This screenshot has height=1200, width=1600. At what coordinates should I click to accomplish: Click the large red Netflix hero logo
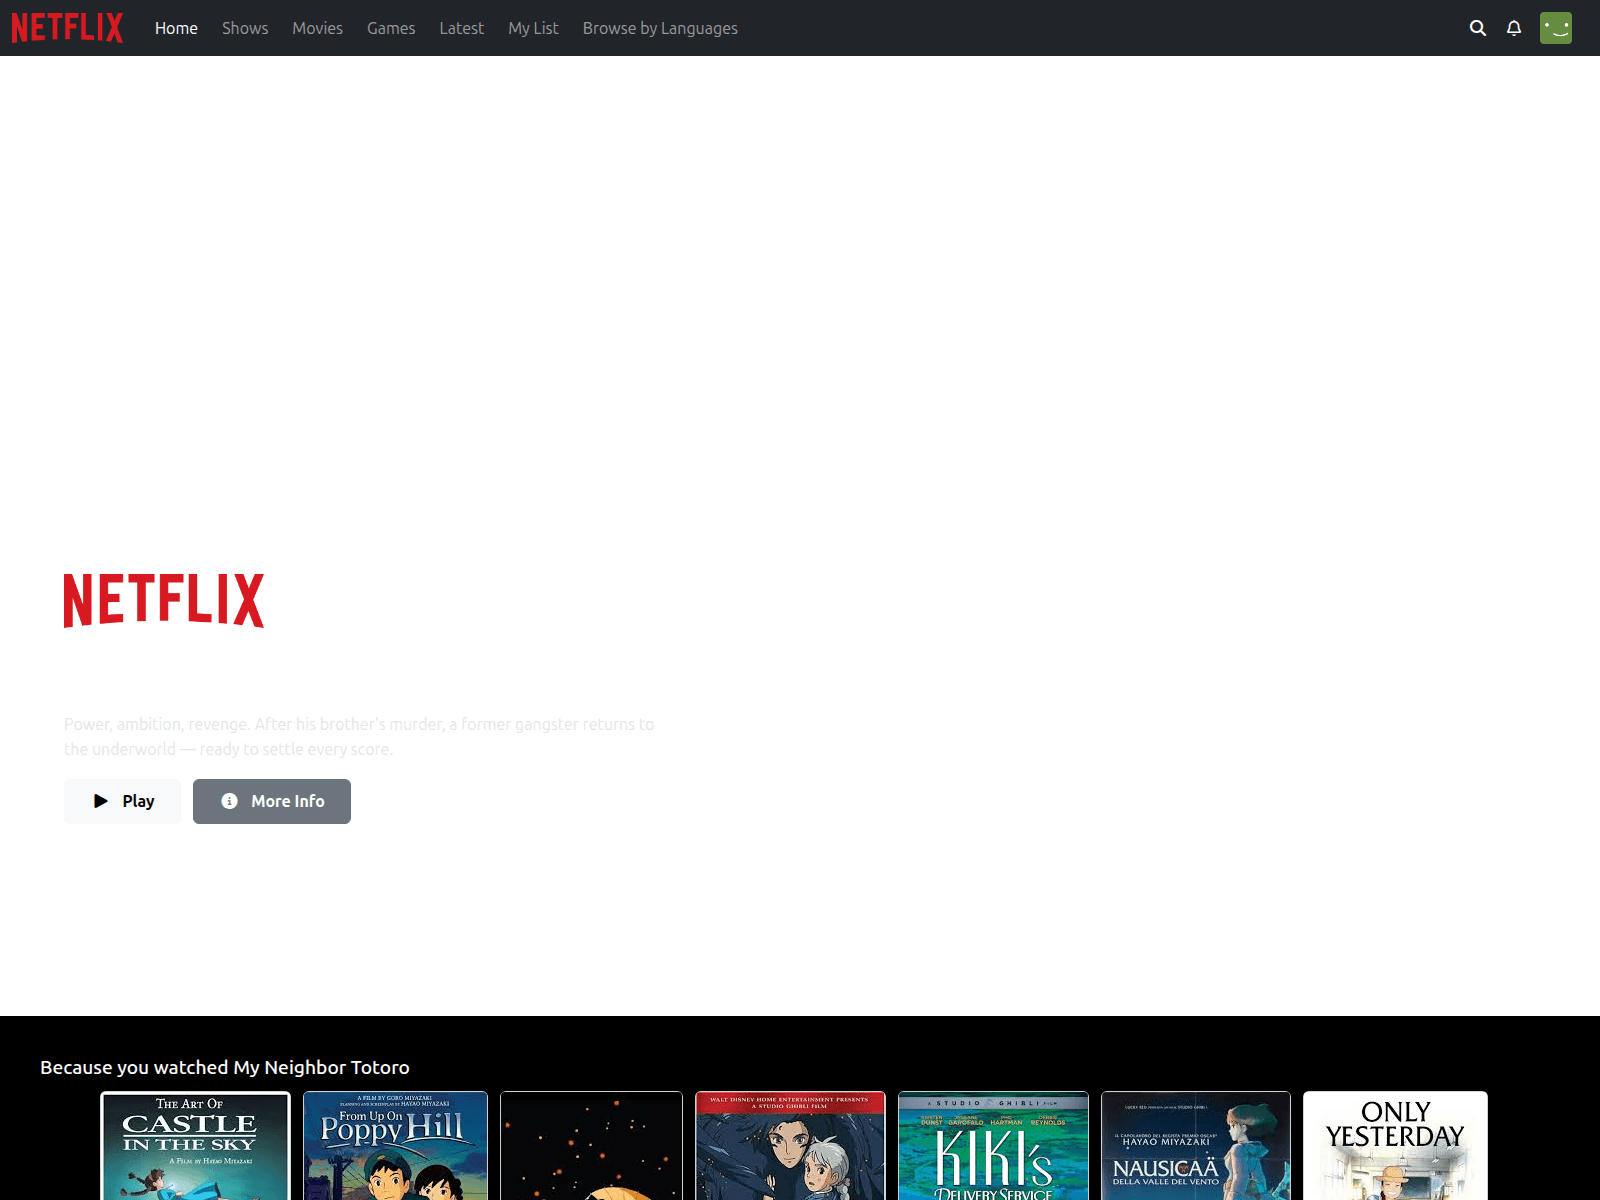[x=164, y=600]
